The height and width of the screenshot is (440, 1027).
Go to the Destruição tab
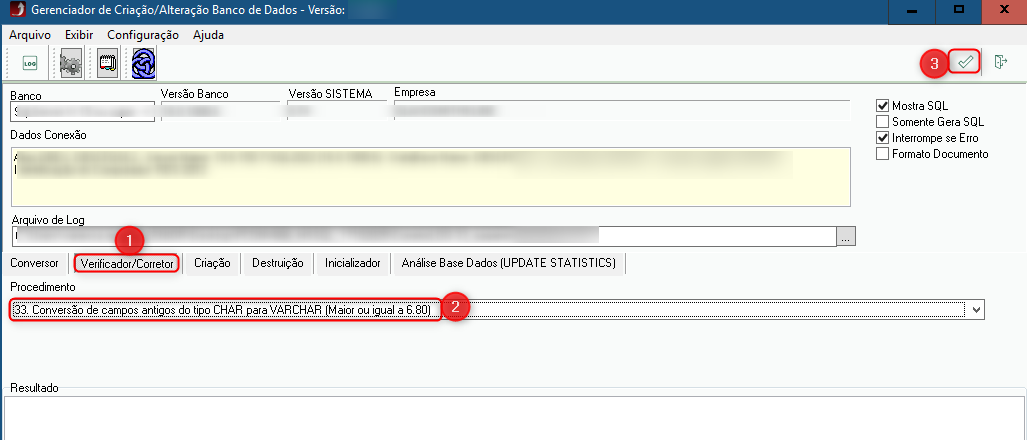[x=278, y=263]
